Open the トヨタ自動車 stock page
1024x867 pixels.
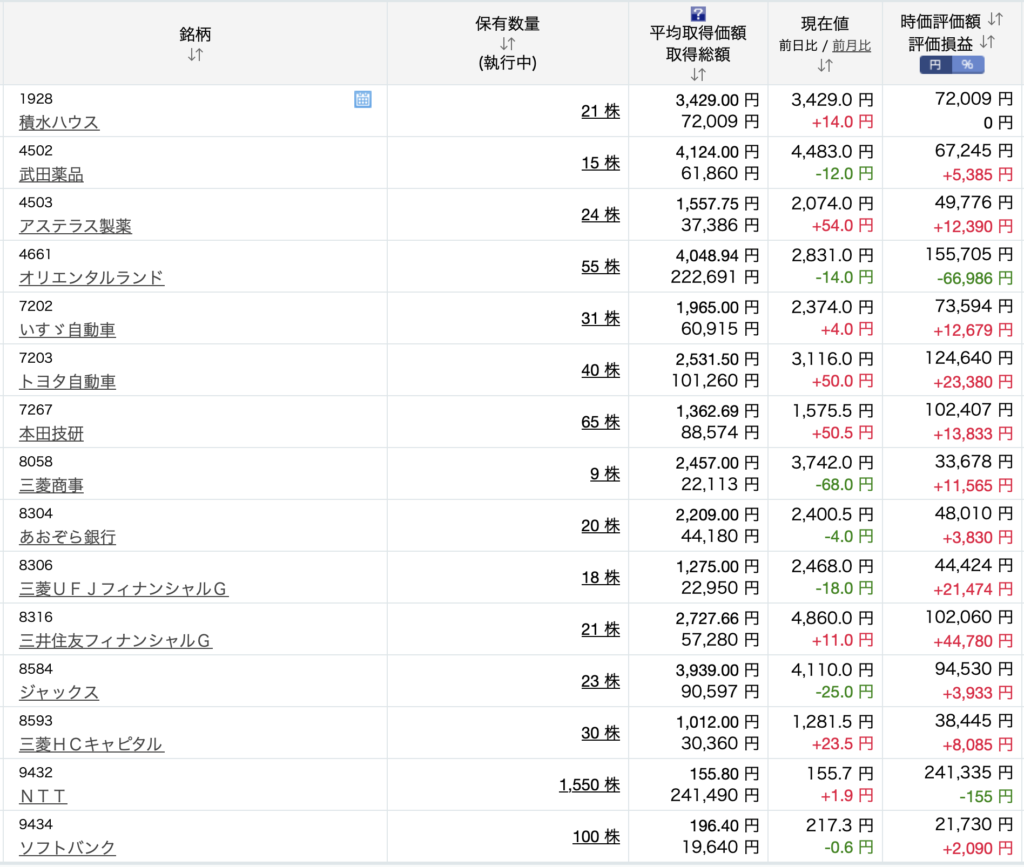67,382
